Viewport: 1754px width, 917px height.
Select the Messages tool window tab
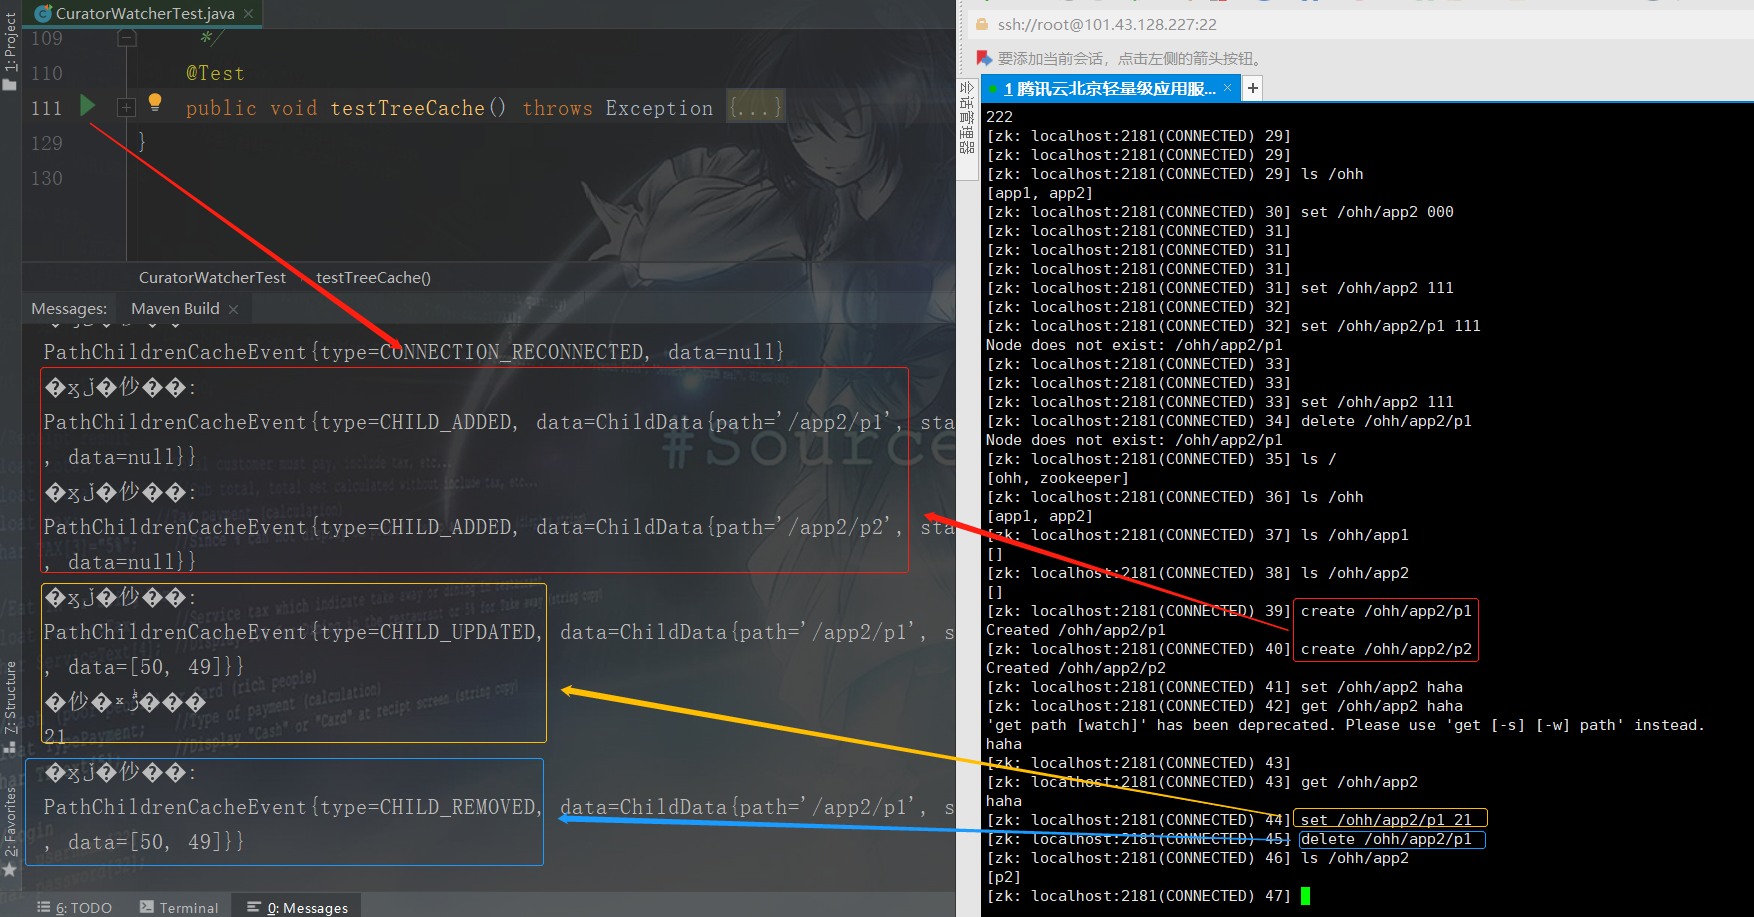(x=297, y=907)
